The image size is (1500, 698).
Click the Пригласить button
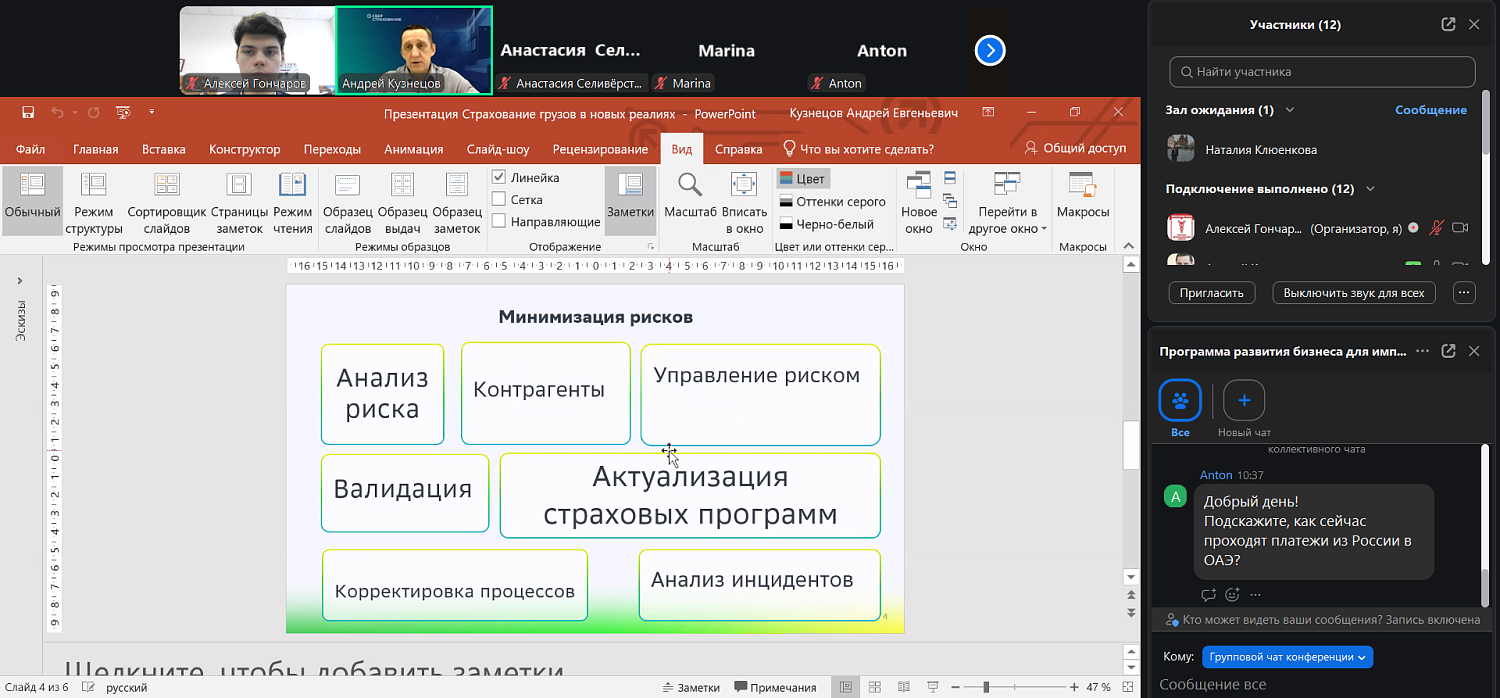click(x=1211, y=292)
